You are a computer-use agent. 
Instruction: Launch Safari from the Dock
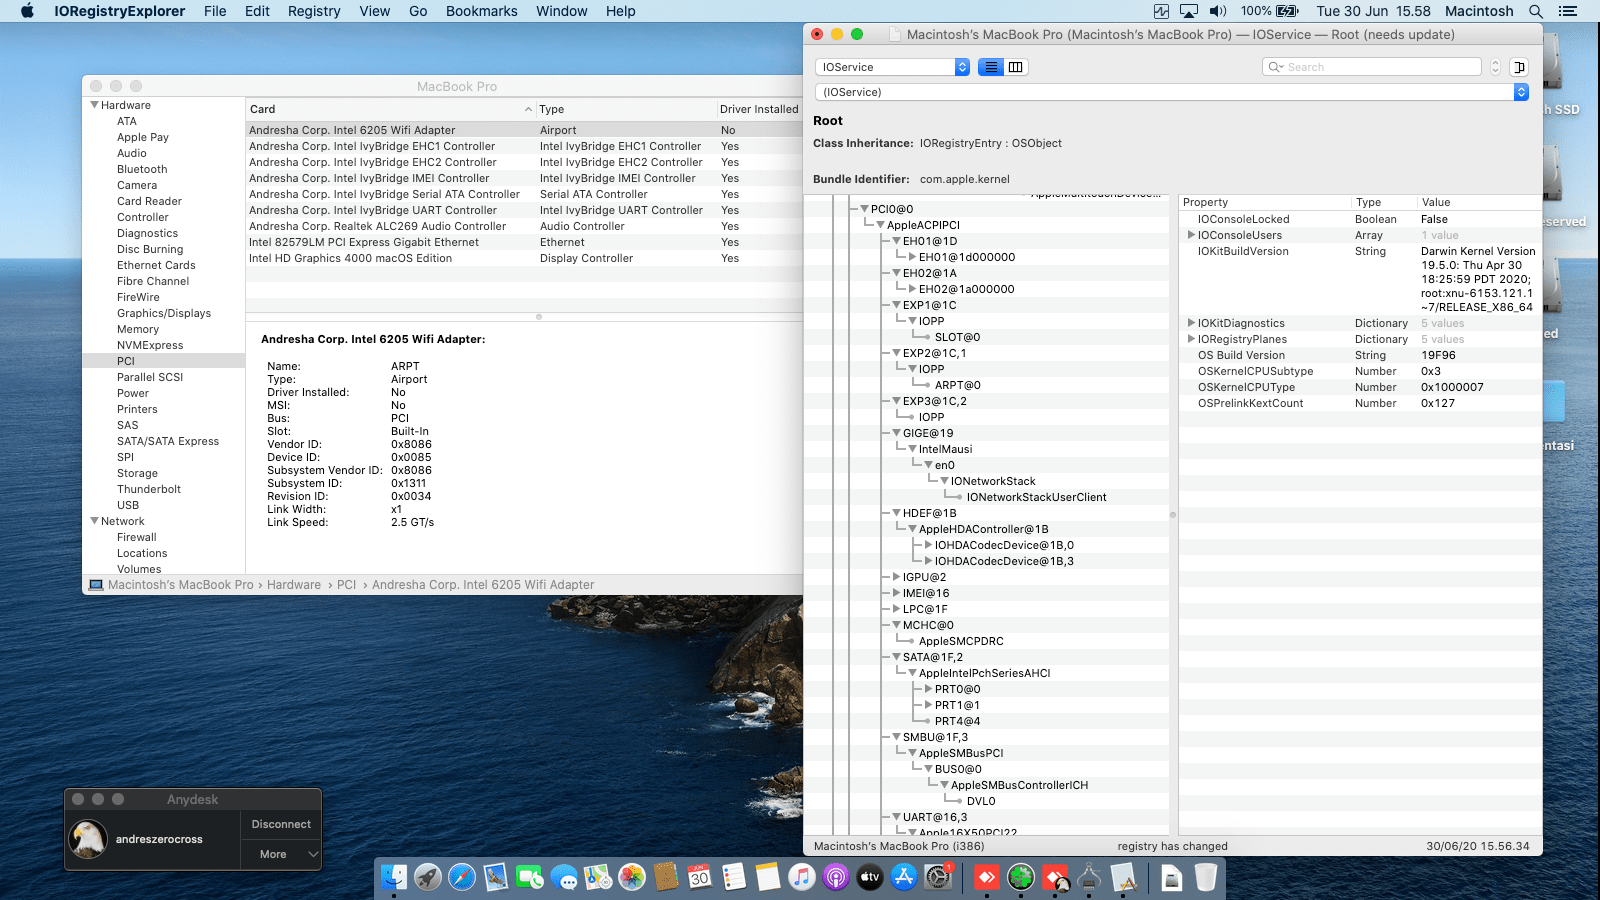point(462,878)
